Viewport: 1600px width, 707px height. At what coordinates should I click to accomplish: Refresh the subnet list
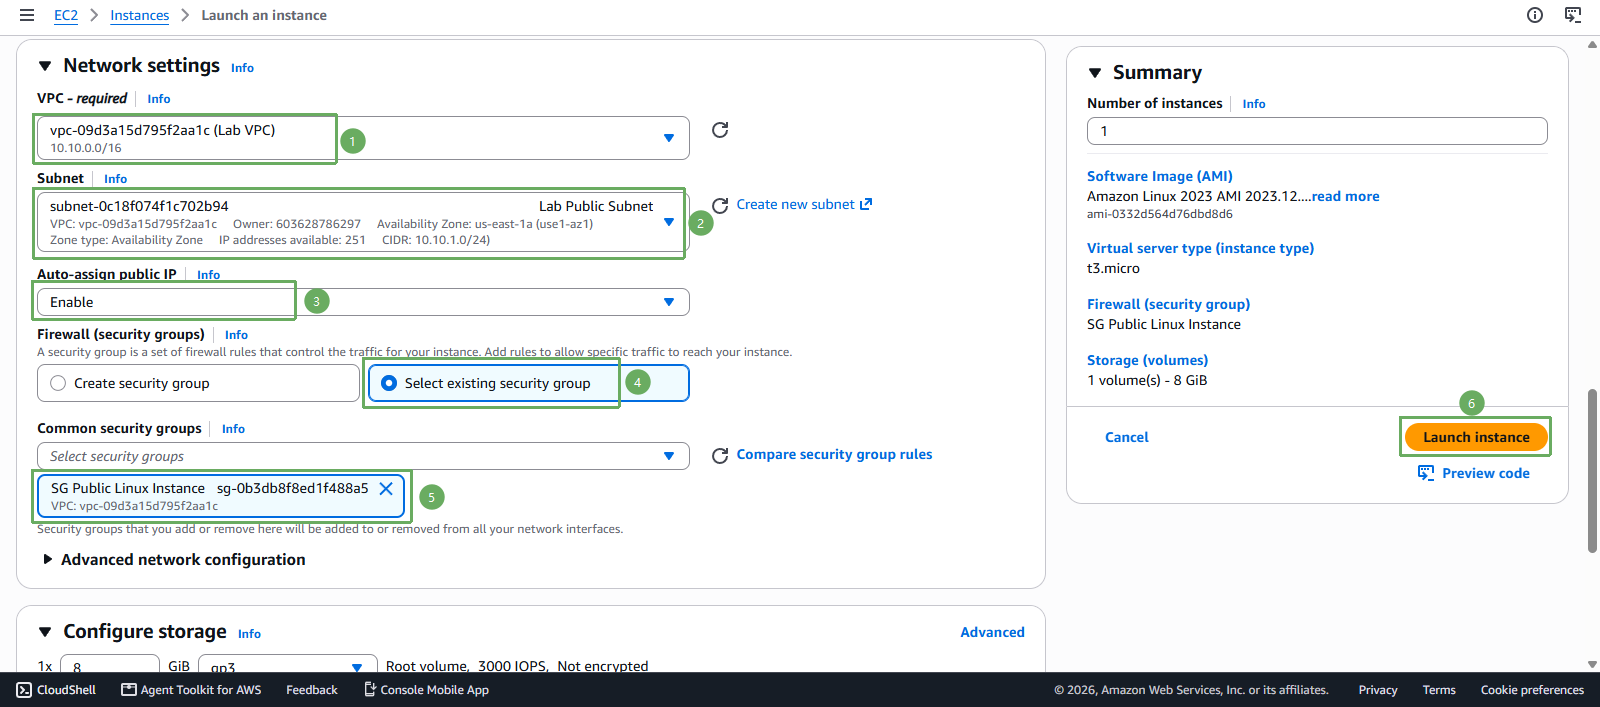tap(720, 205)
